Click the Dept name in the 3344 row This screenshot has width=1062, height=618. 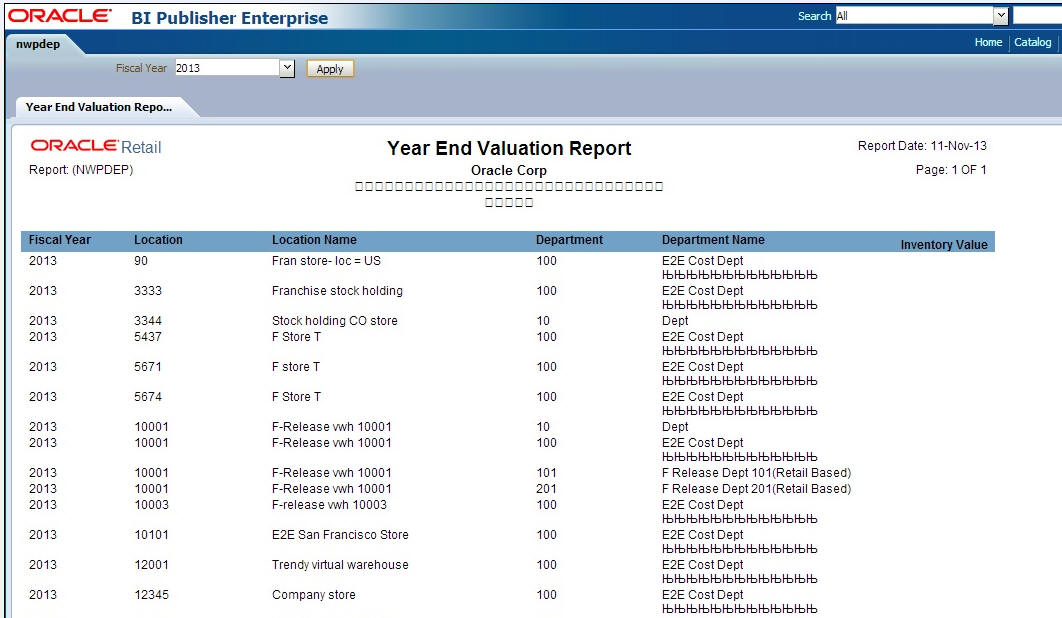[675, 321]
